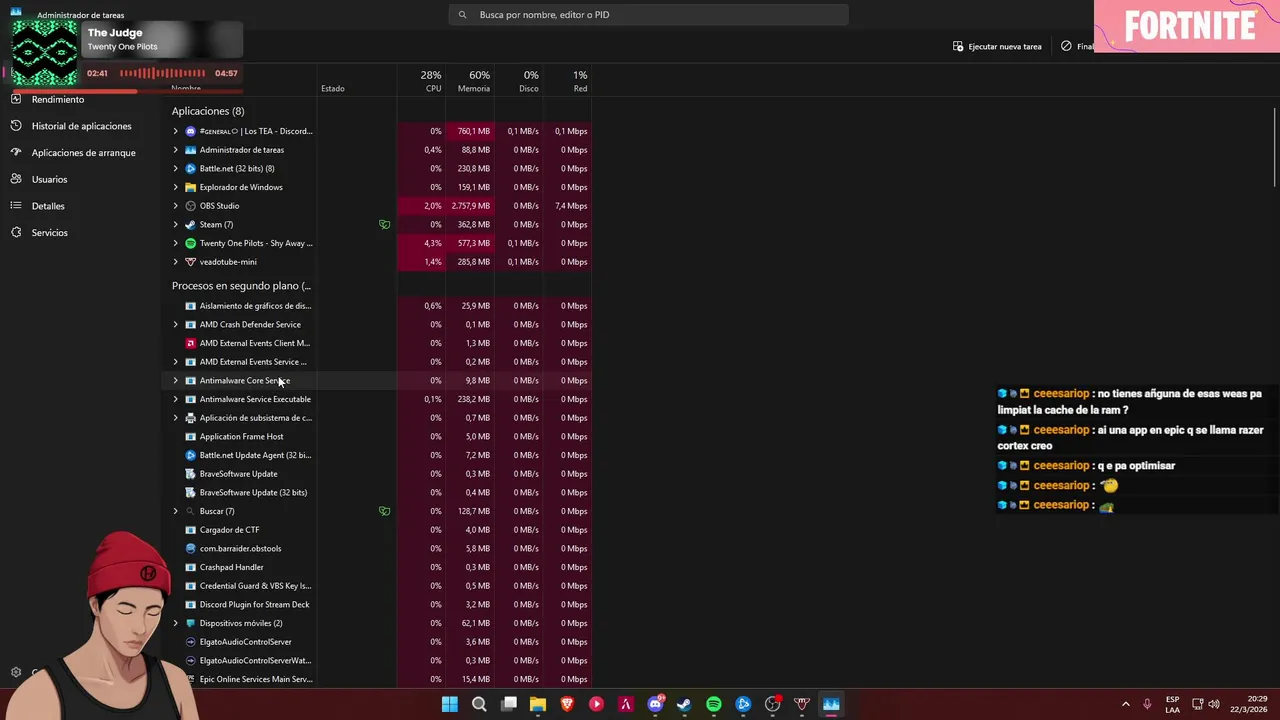
Task: Select the OBS Studio process icon
Action: (191, 206)
